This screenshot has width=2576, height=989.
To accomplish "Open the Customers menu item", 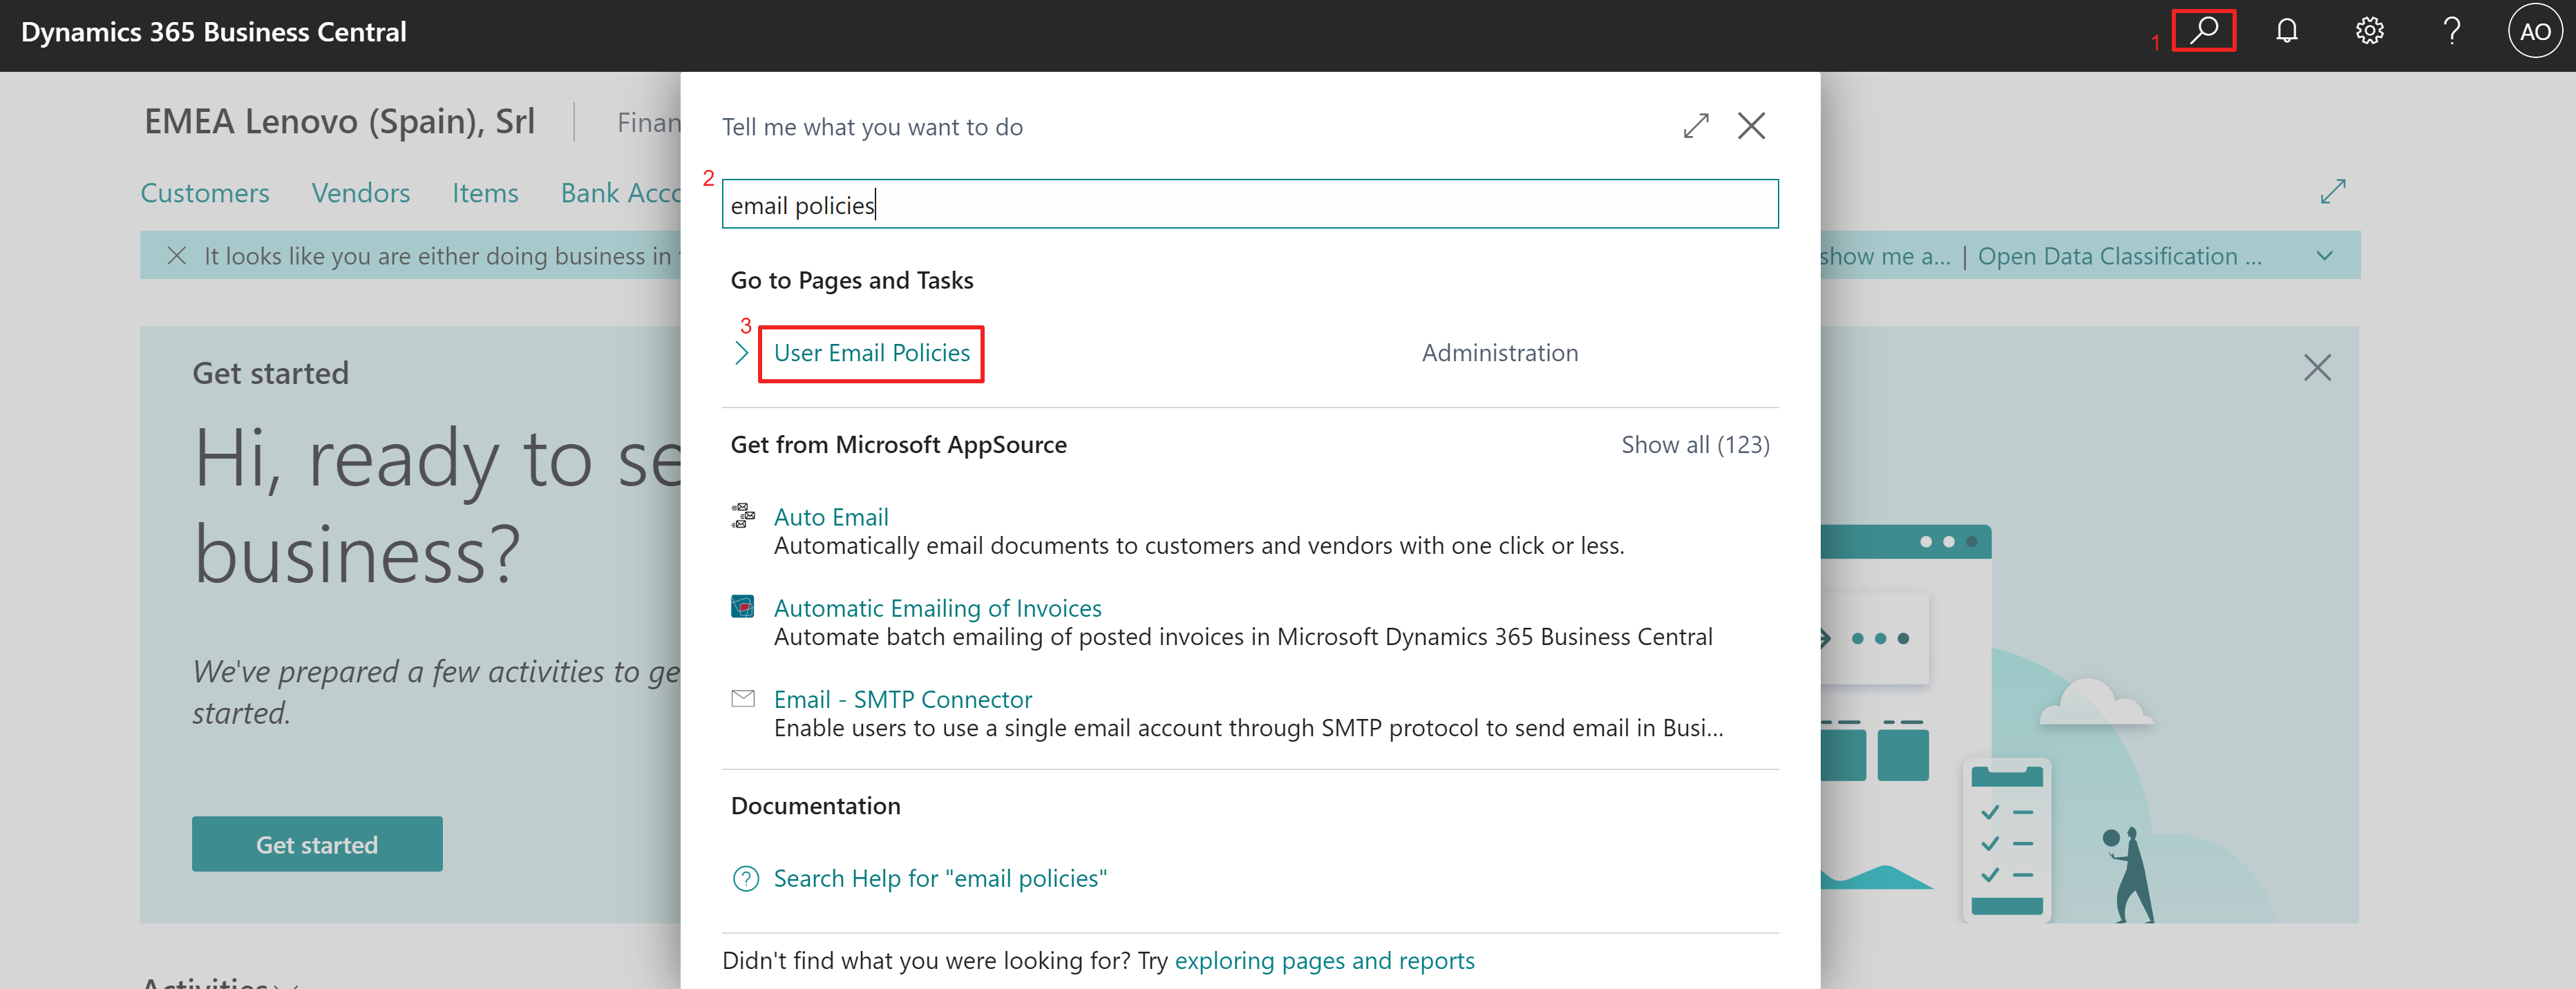I will (205, 193).
